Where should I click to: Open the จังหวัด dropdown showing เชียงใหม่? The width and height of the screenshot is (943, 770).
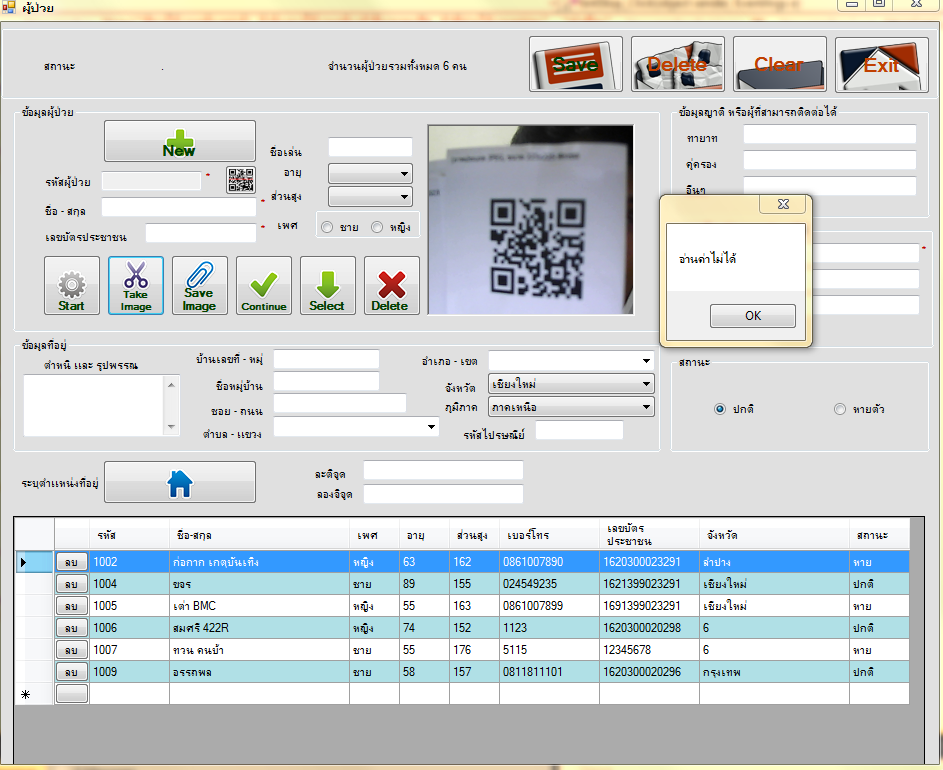pyautogui.click(x=571, y=384)
